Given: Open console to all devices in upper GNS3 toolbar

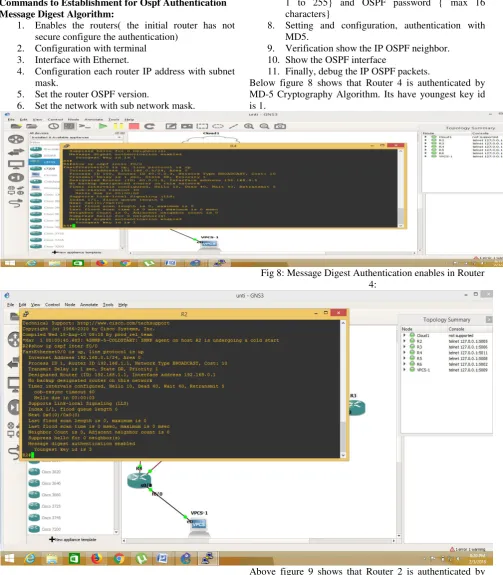Looking at the screenshot, I should point(85,126).
